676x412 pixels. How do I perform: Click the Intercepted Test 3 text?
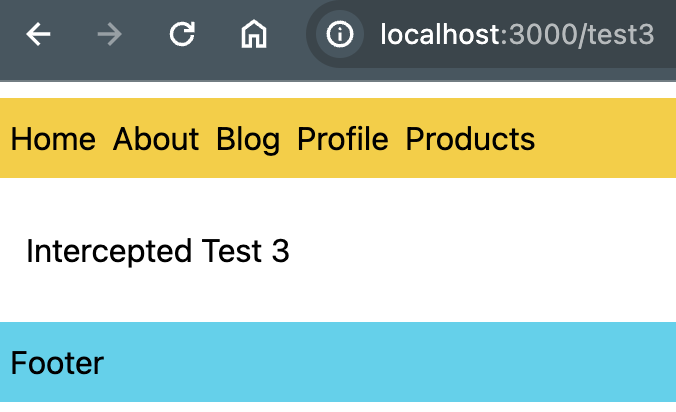click(x=158, y=251)
